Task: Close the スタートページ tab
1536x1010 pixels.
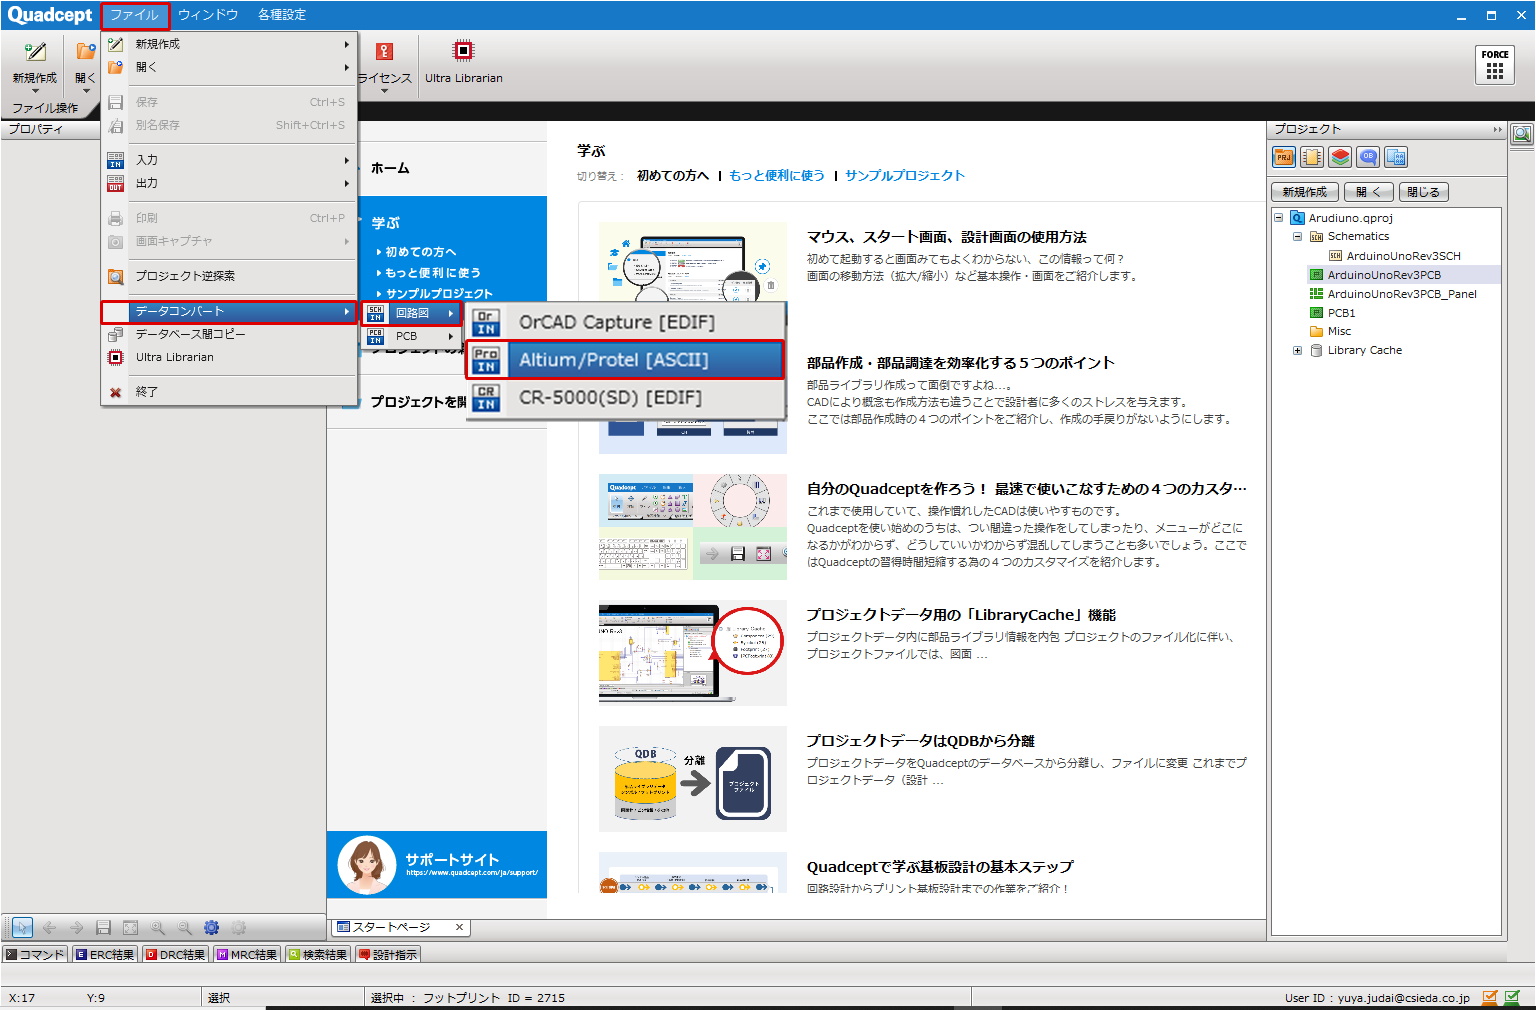Action: 460,927
